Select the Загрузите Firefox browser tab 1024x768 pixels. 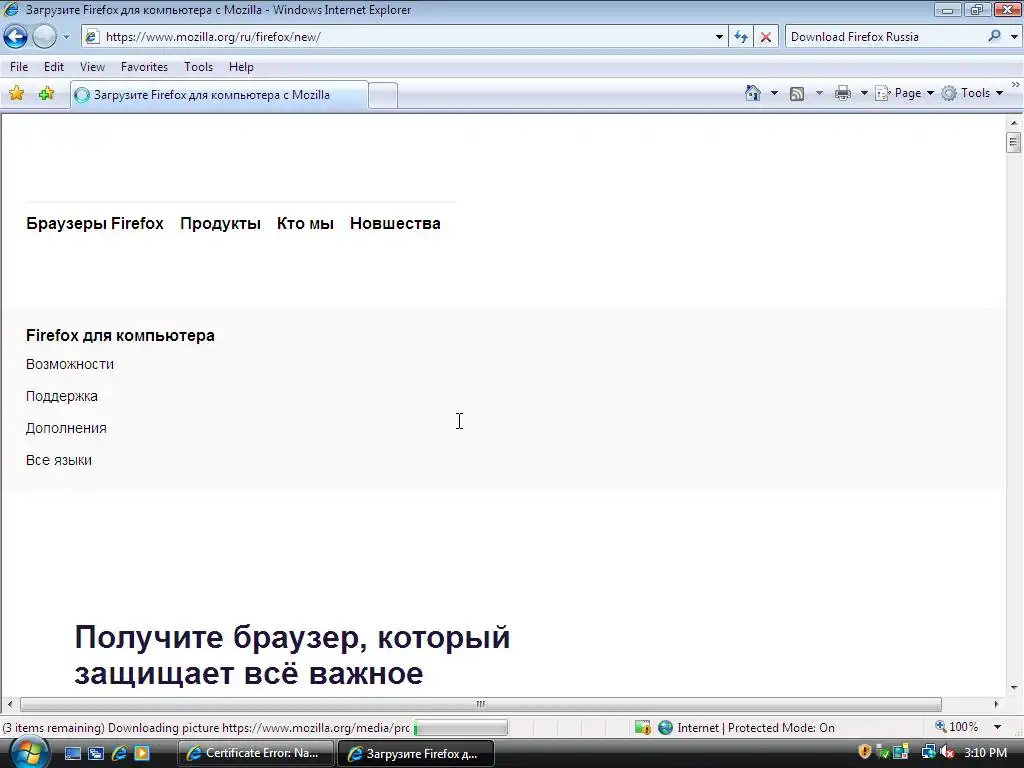pos(219,95)
